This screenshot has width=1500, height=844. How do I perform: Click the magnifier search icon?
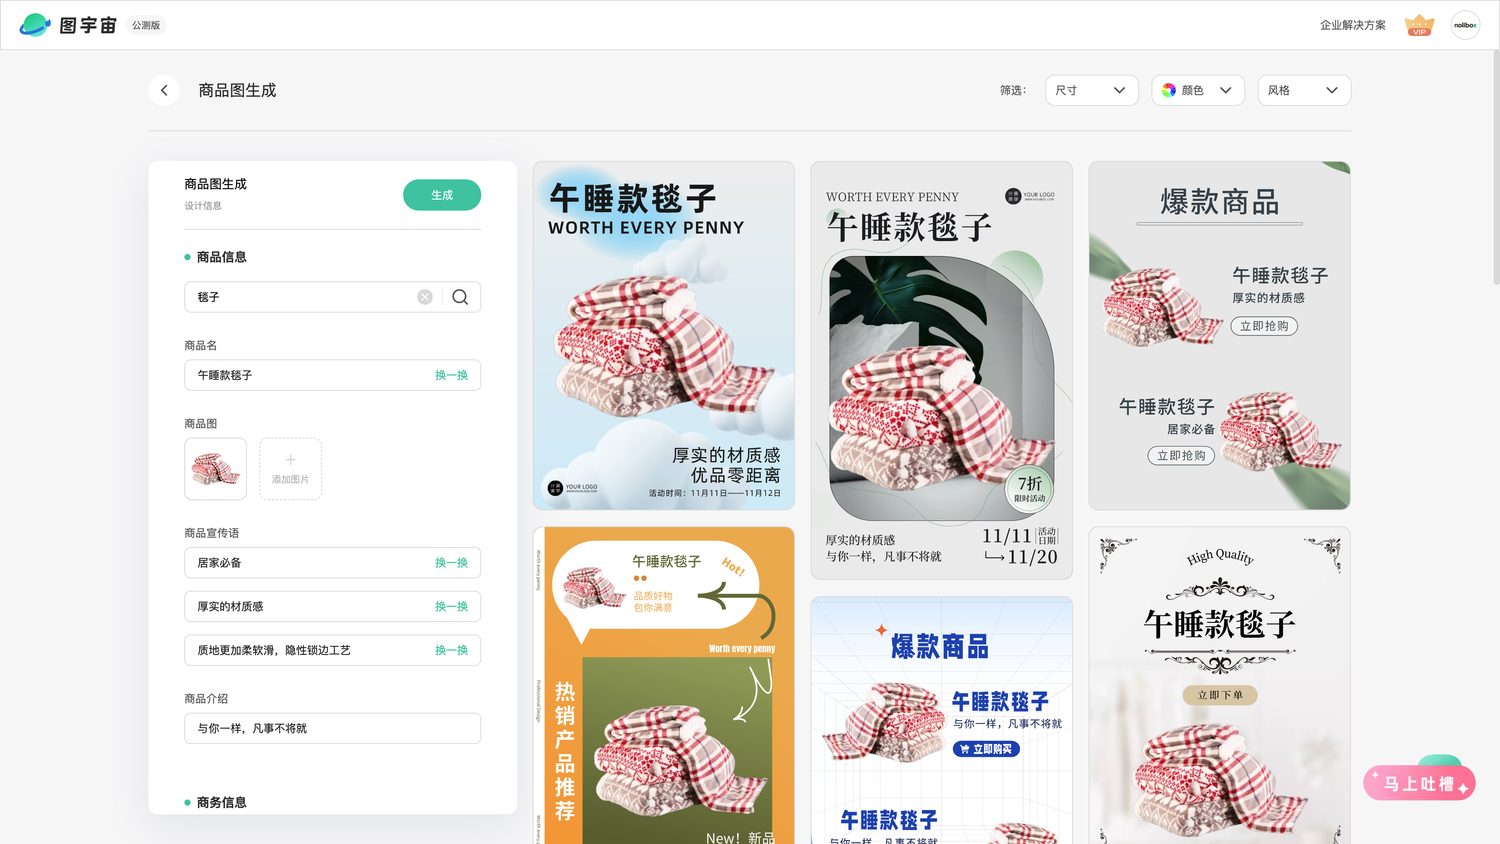(460, 297)
